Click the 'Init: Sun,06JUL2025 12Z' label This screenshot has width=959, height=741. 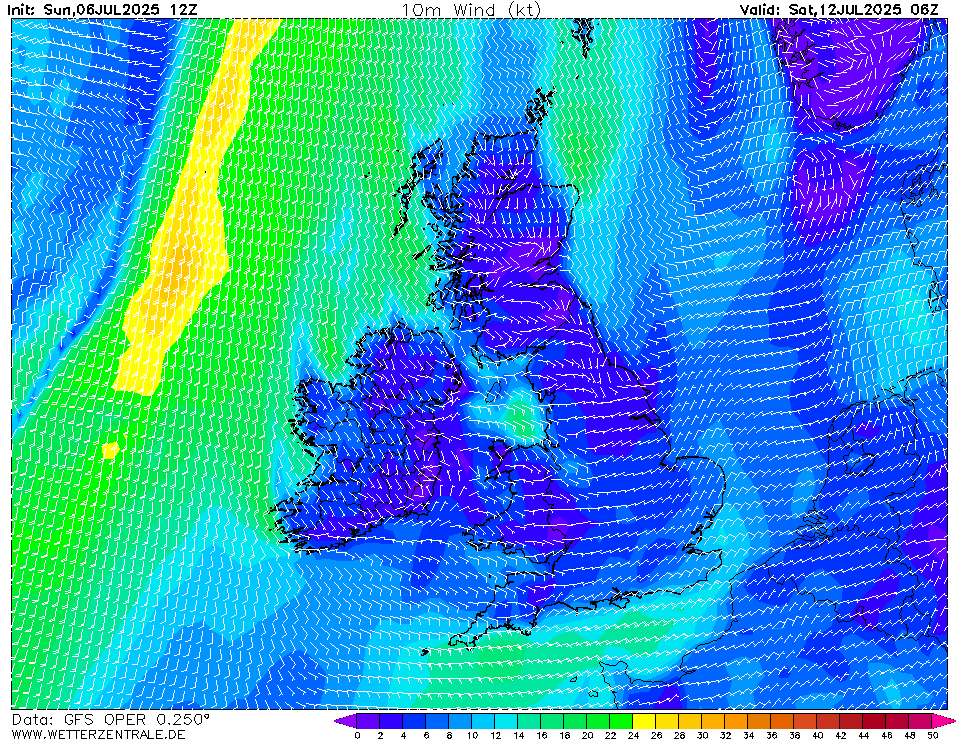(102, 9)
